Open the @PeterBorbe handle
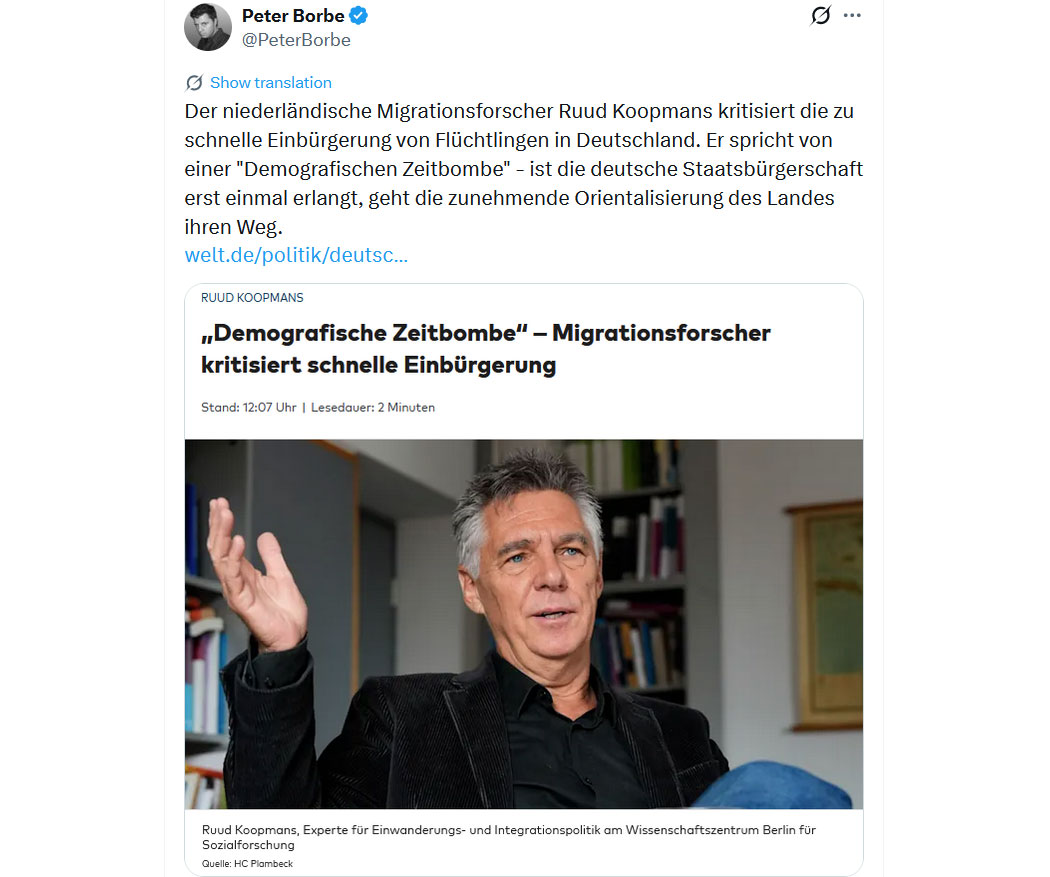 click(x=296, y=40)
